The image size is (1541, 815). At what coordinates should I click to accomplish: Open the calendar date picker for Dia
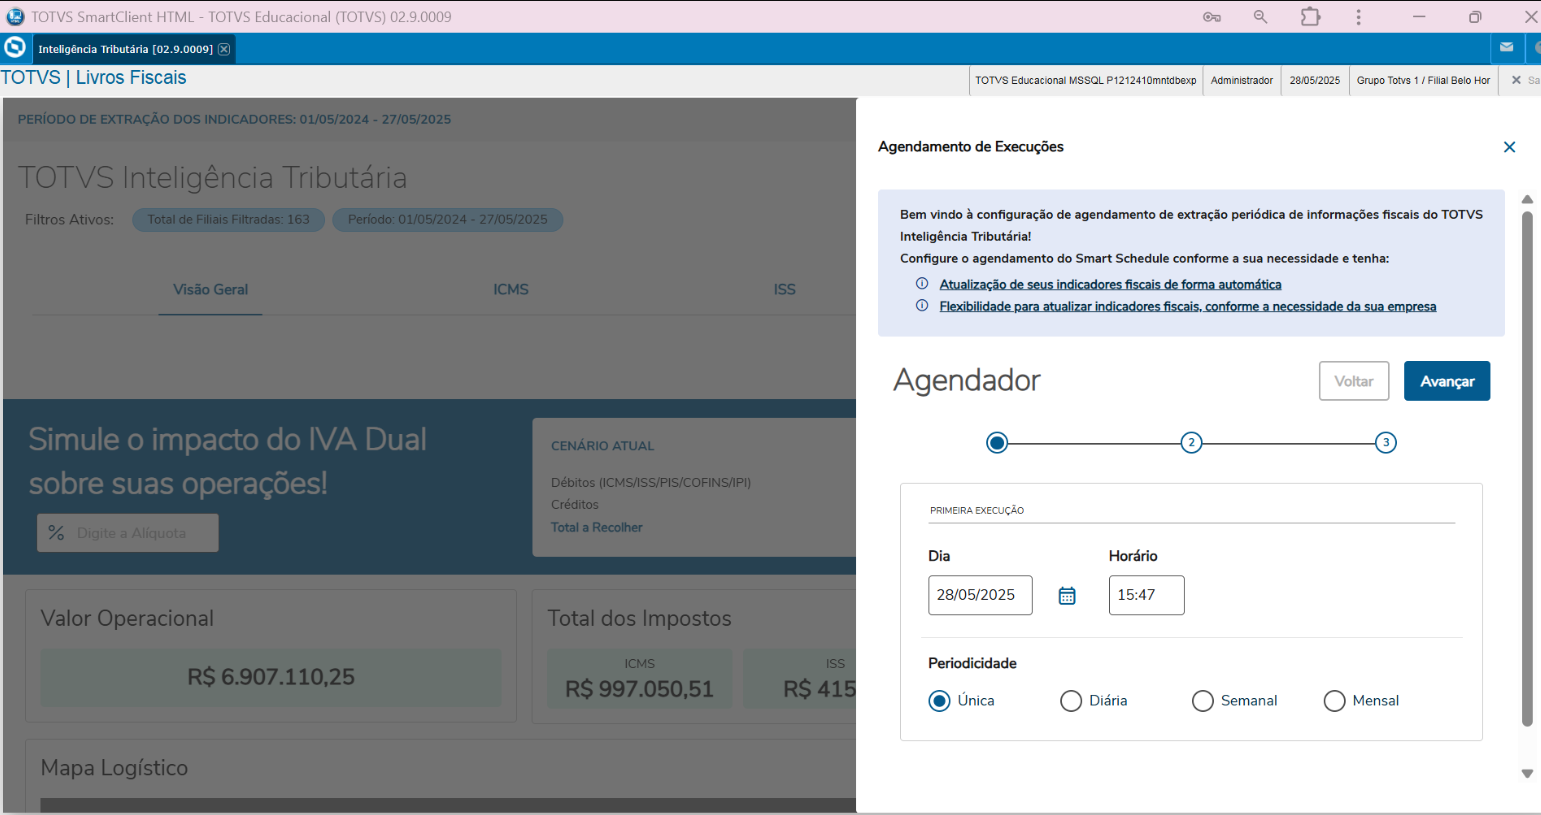(x=1067, y=596)
